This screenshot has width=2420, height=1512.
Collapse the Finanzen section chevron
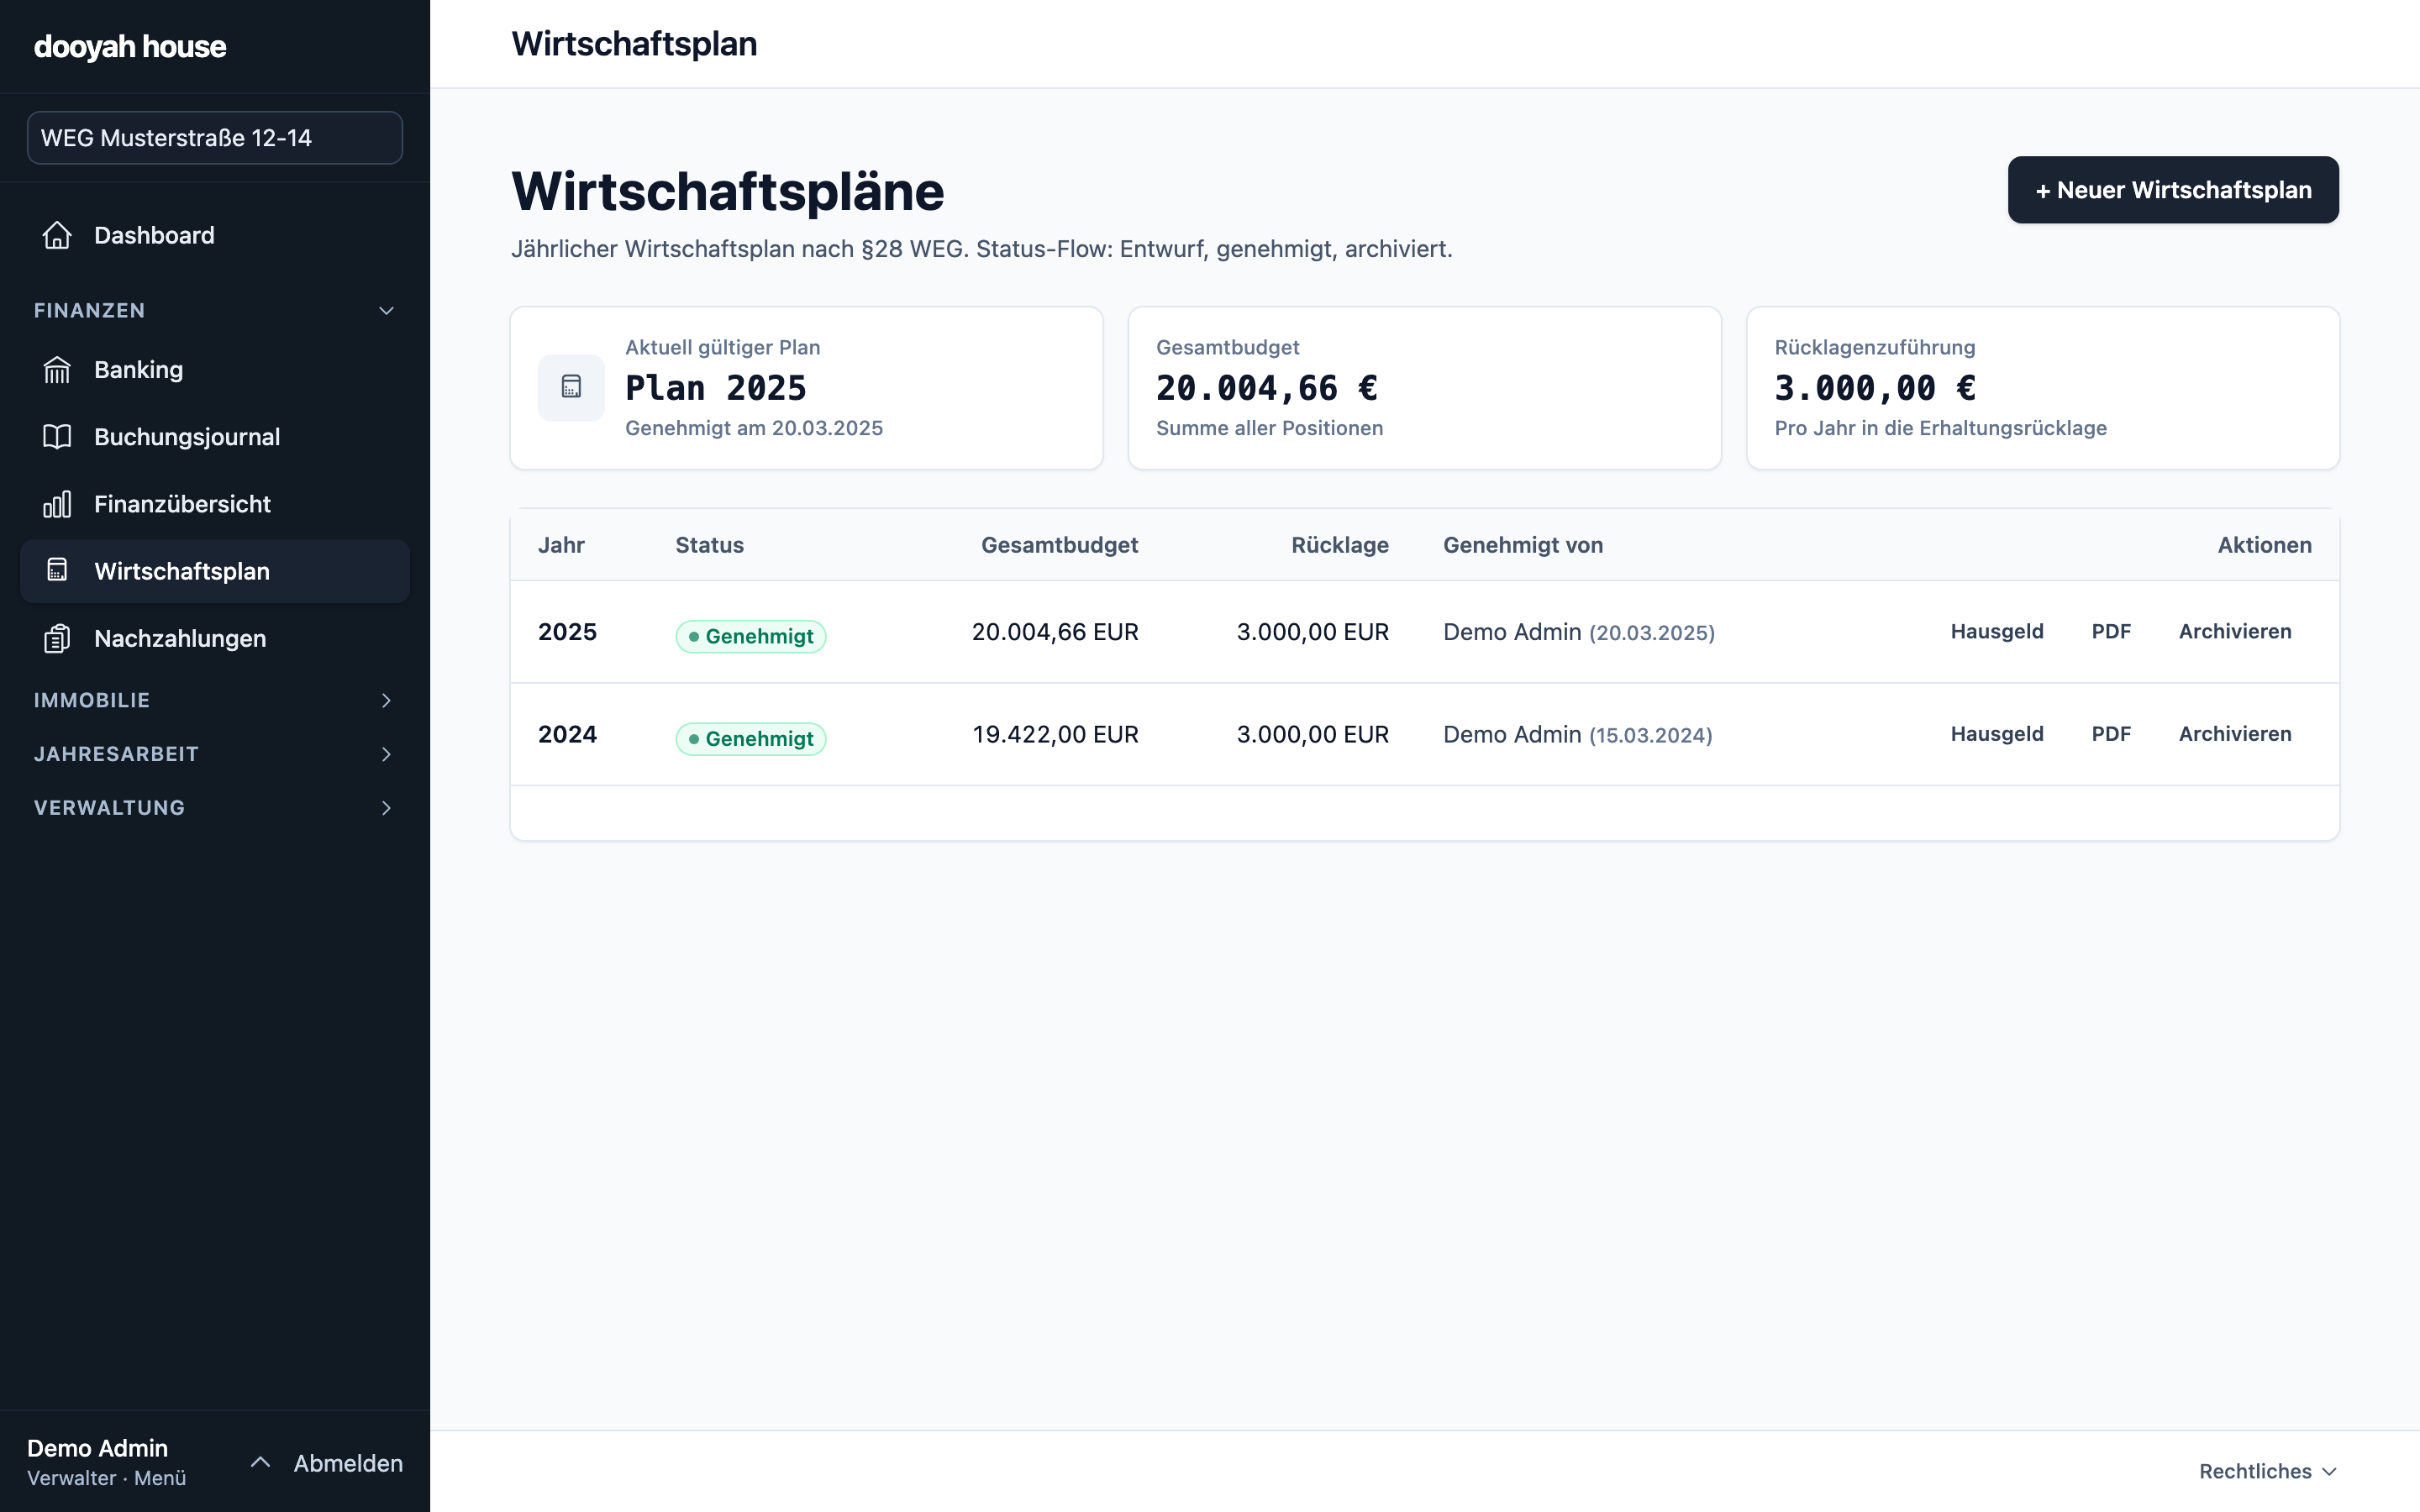pos(387,311)
